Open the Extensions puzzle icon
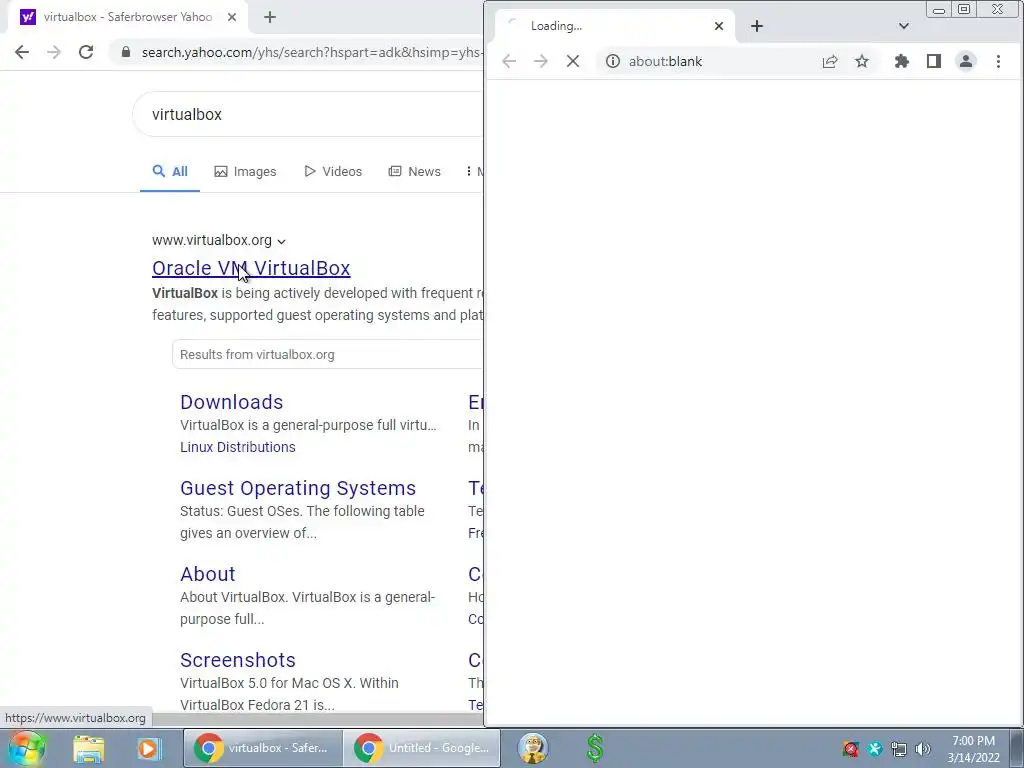Screen dimensions: 1024x768 (x=902, y=61)
